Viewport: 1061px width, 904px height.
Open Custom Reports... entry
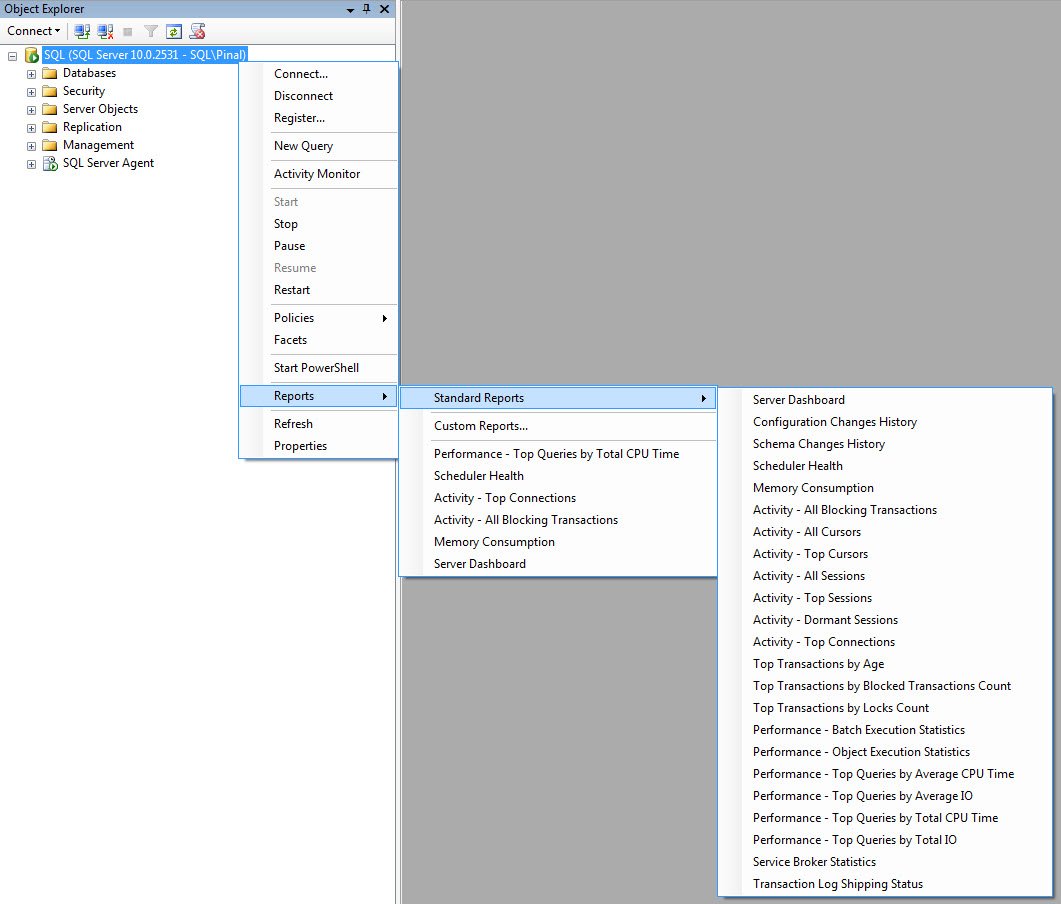[558, 426]
